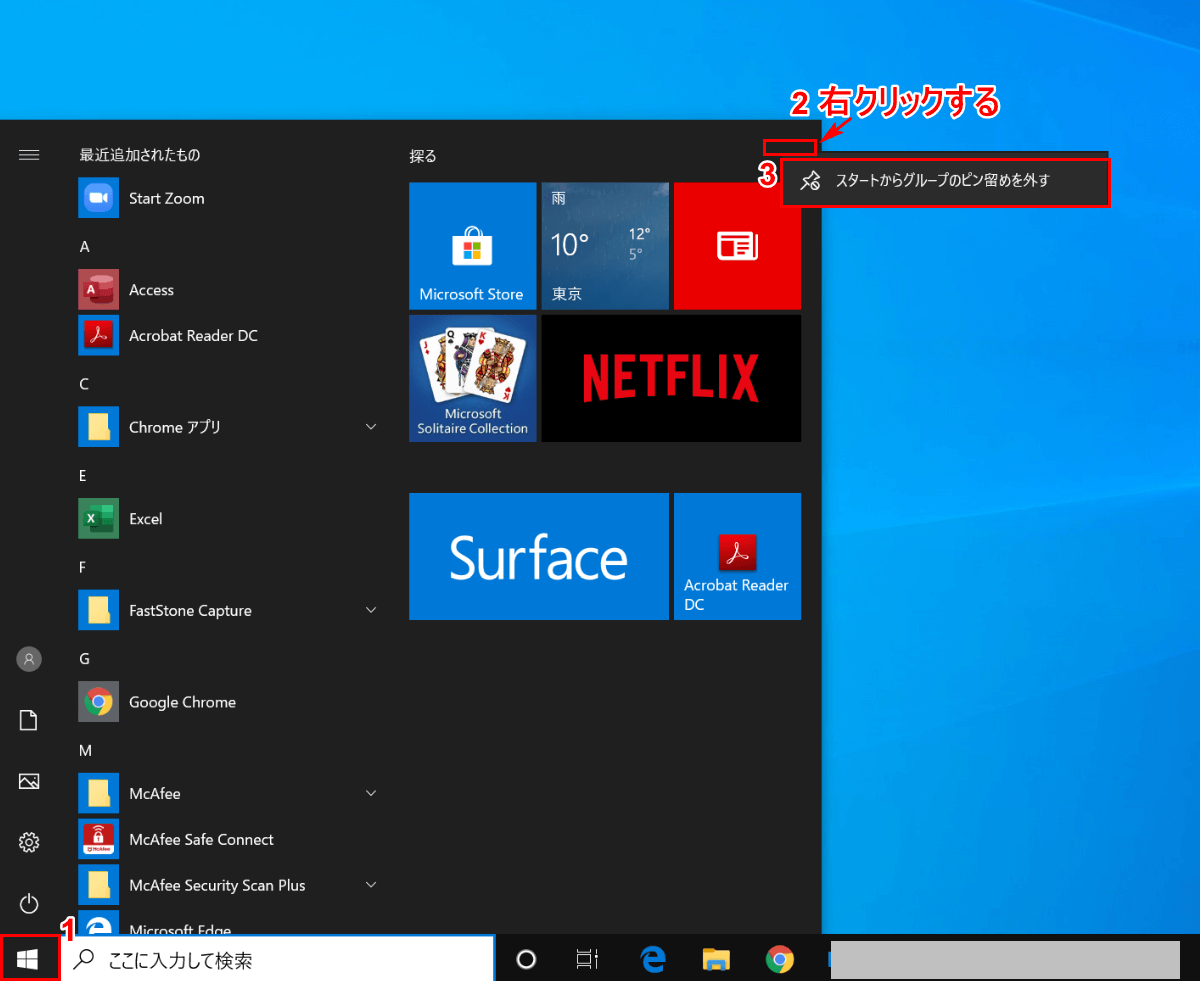The width and height of the screenshot is (1200, 981).
Task: Click the 最近追加されたもの header
Action: [139, 155]
